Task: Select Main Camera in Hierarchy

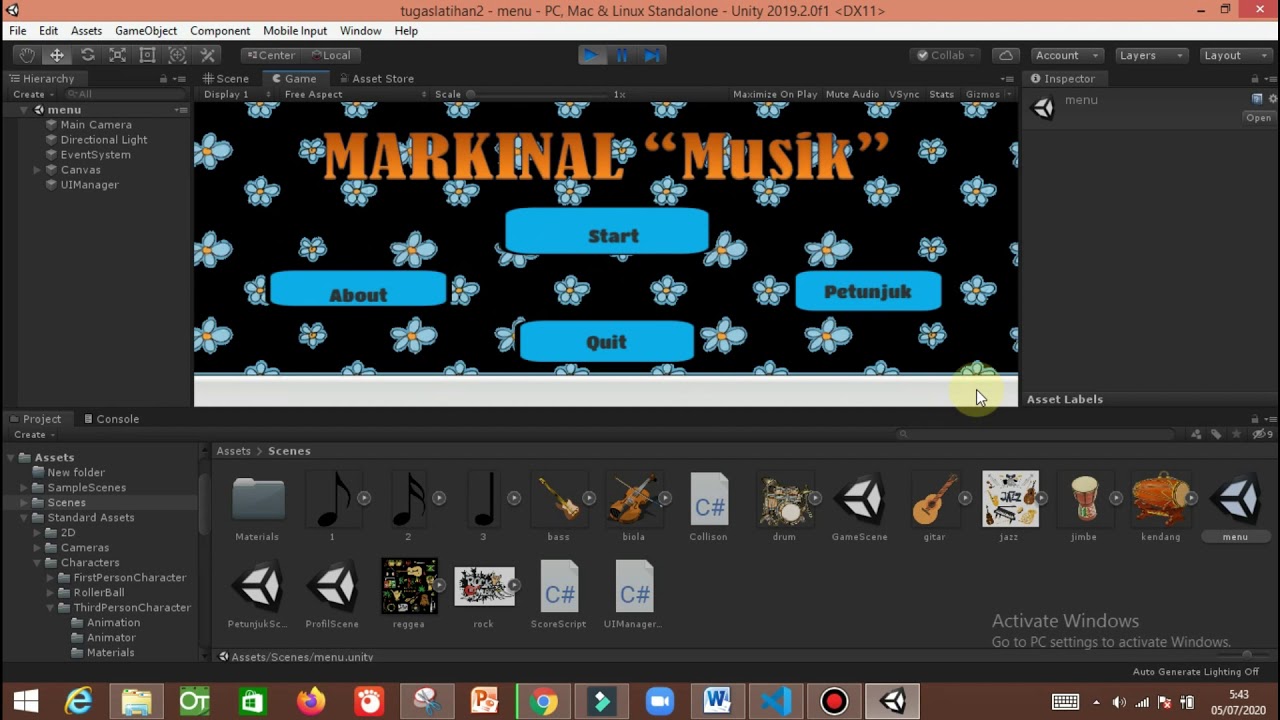Action: coord(96,125)
